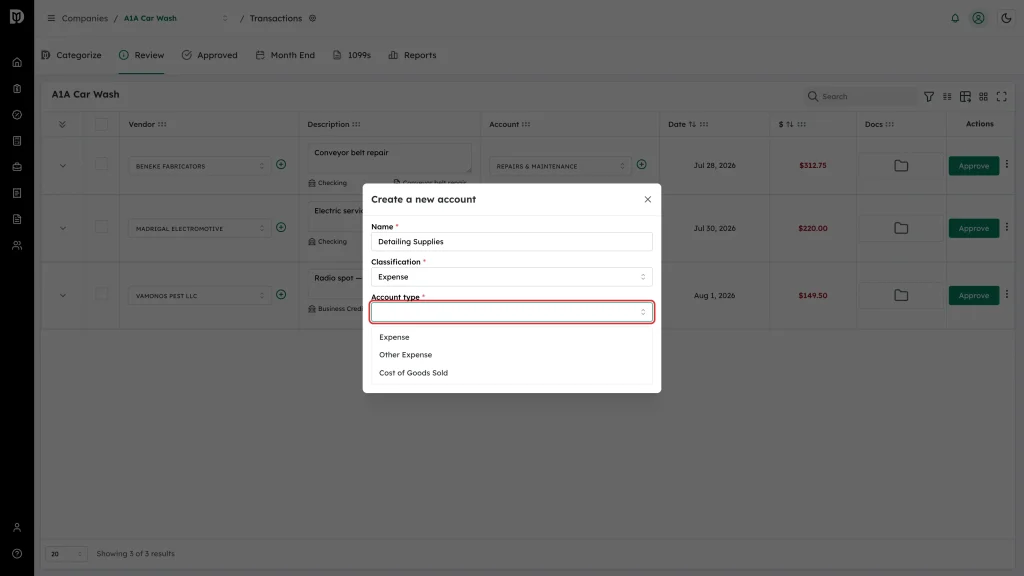Viewport: 1024px width, 576px height.
Task: Approve the Beneke Fabricators transaction
Action: pyautogui.click(x=974, y=166)
